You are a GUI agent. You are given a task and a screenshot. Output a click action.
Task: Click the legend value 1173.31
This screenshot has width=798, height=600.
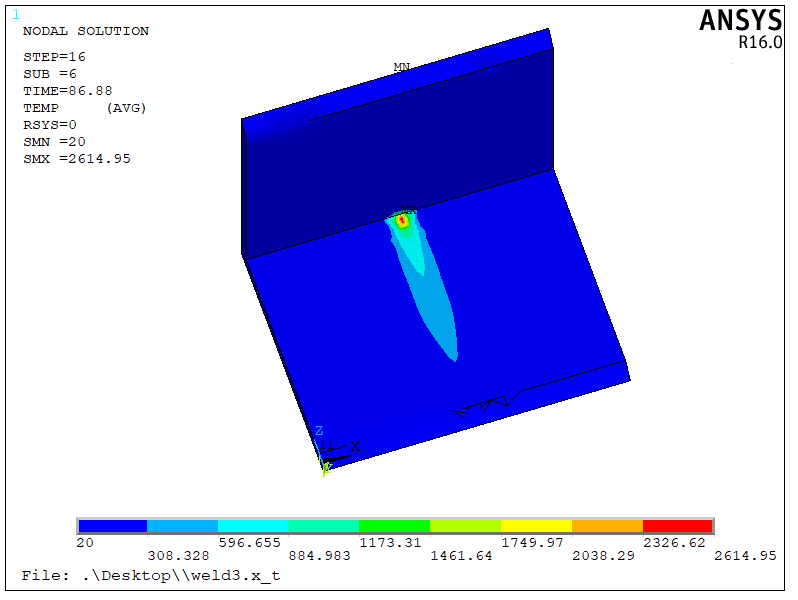[x=390, y=542]
